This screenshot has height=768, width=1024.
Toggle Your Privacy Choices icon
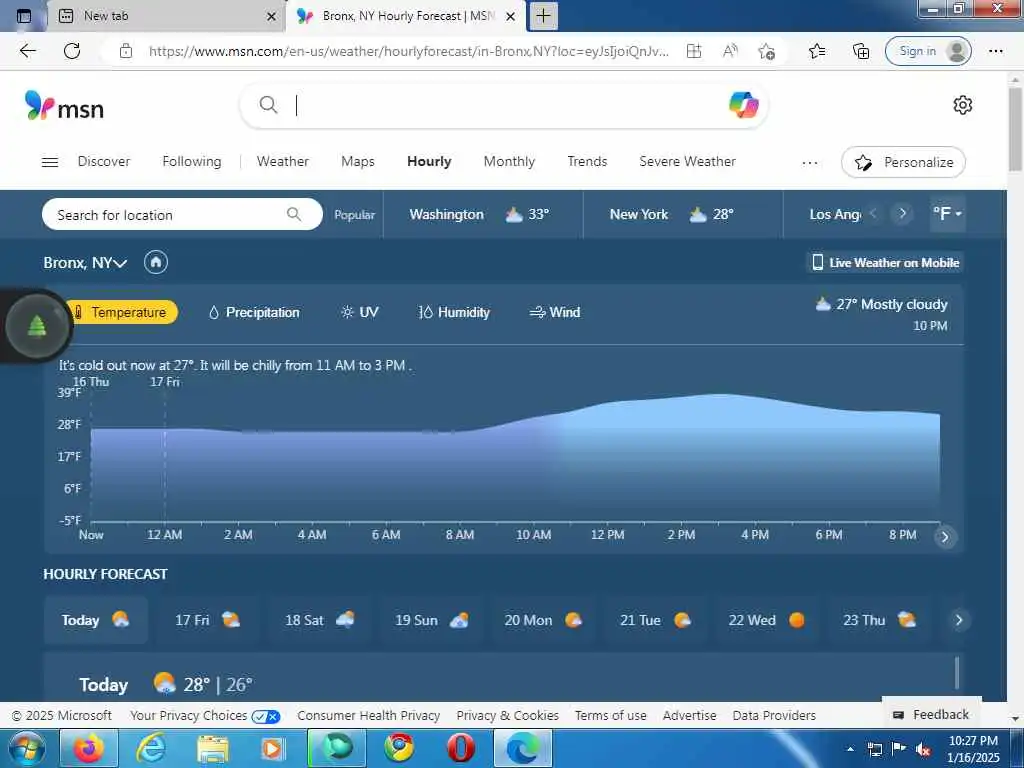pos(266,716)
